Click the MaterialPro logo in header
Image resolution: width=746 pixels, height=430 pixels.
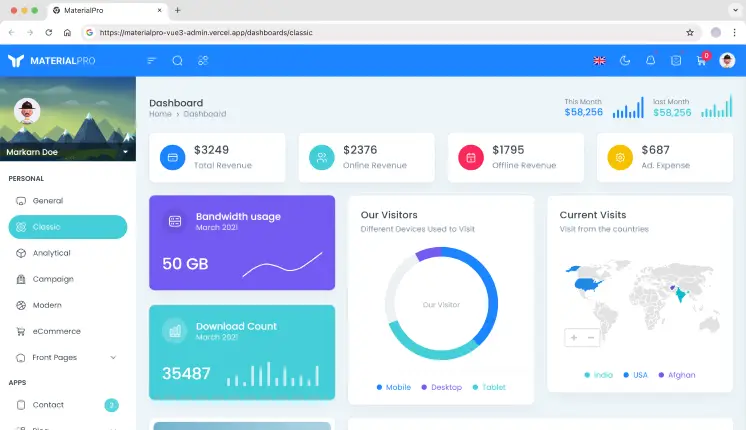pyautogui.click(x=51, y=61)
